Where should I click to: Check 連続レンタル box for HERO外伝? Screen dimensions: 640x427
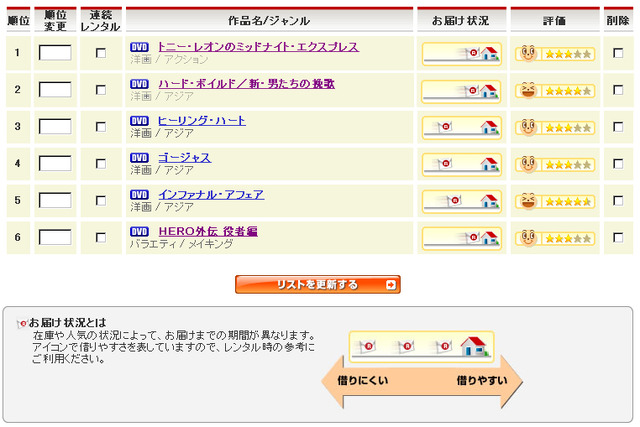tap(100, 238)
